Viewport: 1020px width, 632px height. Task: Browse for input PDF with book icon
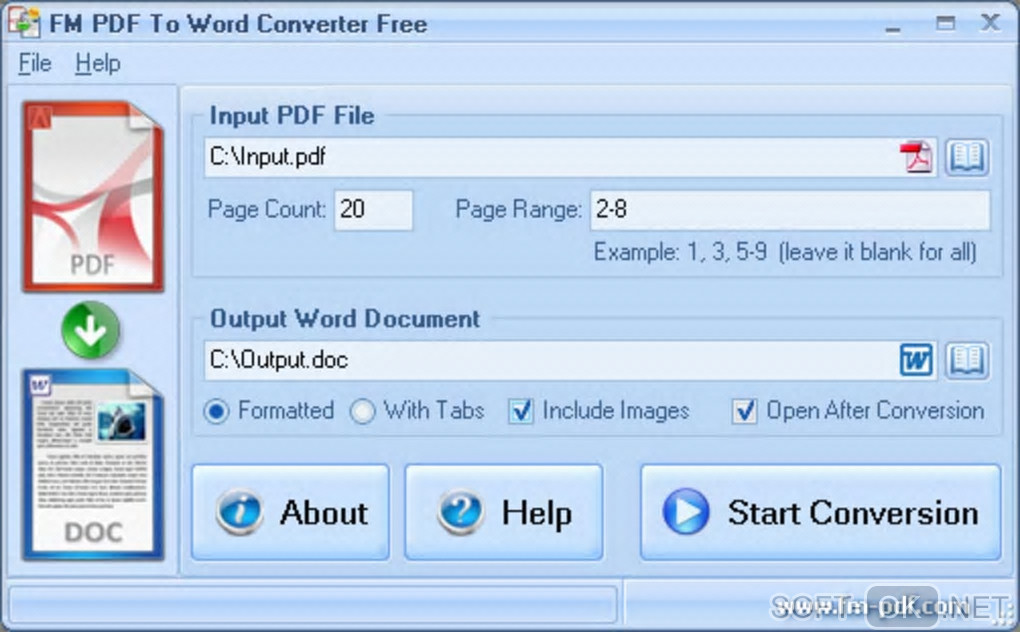967,157
